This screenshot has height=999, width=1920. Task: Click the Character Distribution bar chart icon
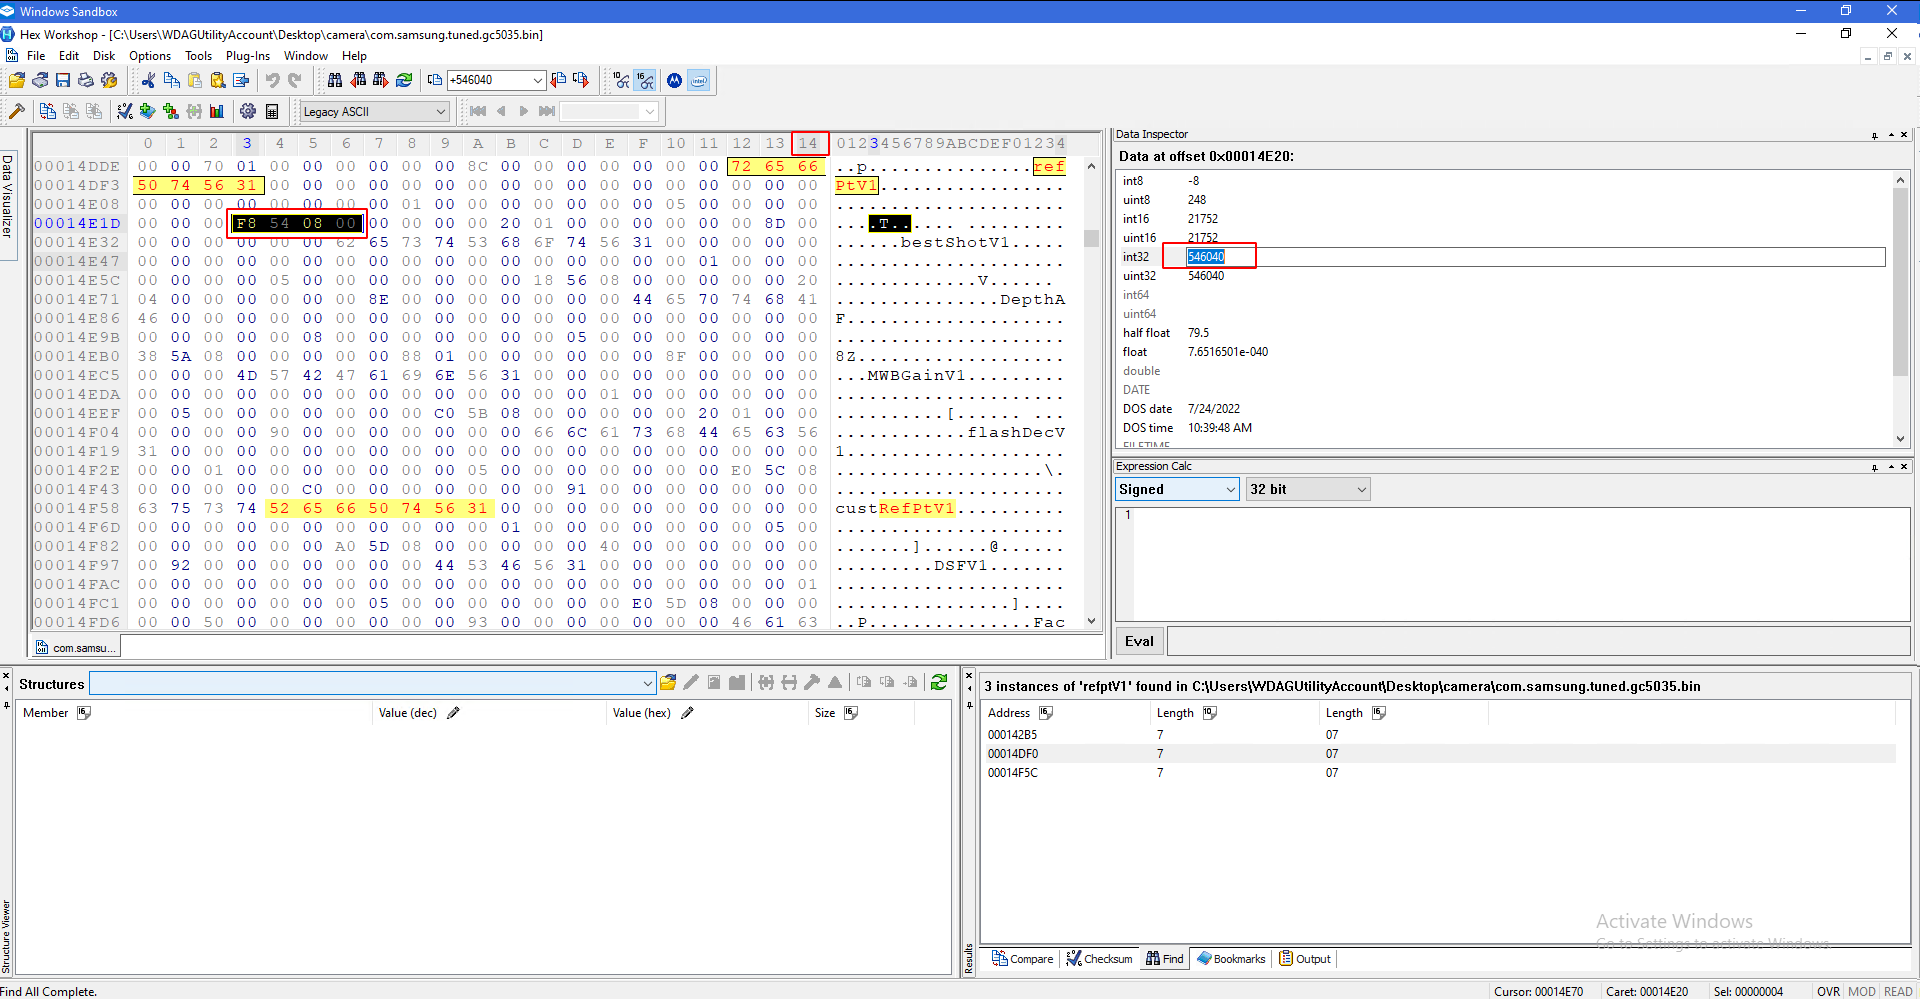click(217, 111)
